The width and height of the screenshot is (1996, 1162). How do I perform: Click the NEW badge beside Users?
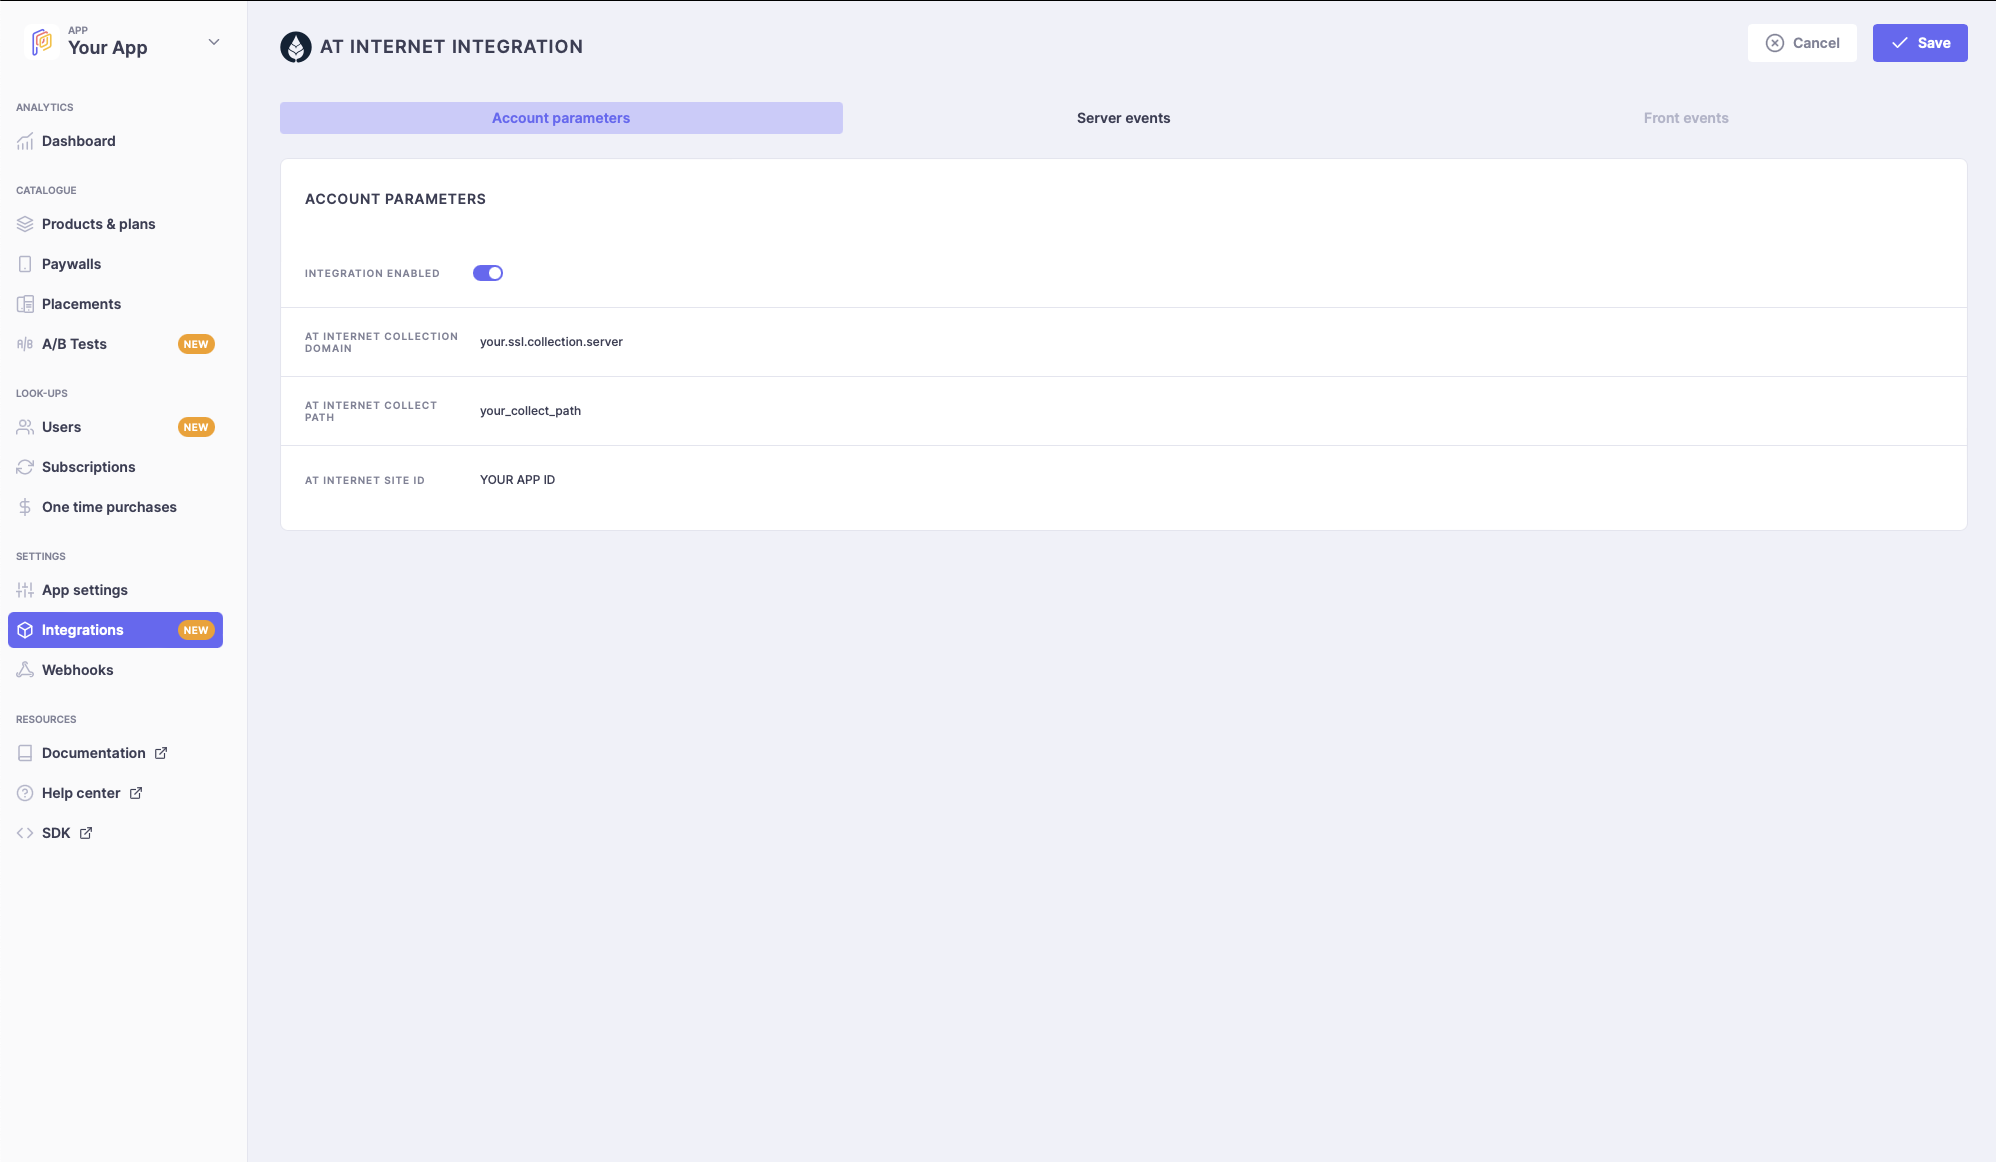click(x=196, y=427)
